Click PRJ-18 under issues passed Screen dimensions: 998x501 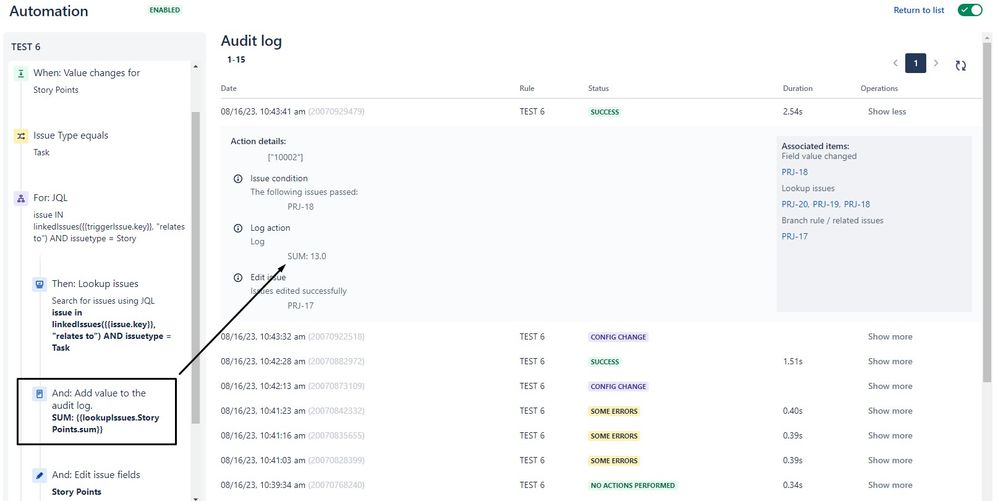[x=300, y=206]
